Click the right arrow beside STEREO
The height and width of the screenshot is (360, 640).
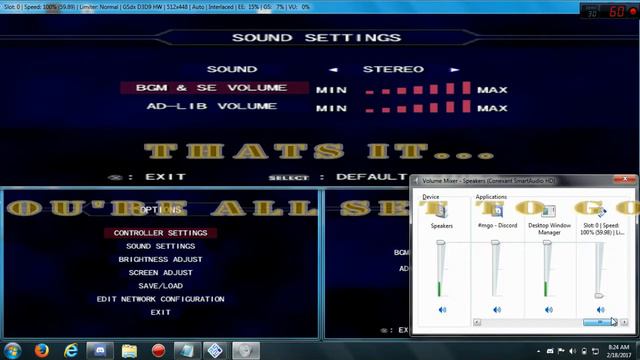click(x=454, y=70)
